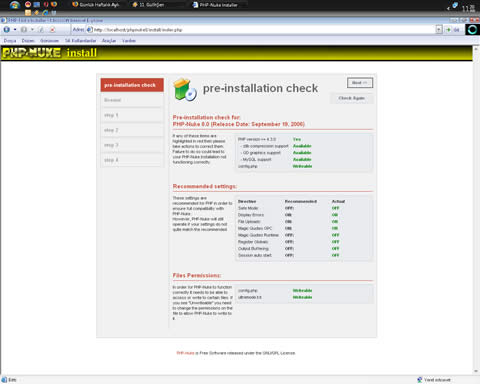Image resolution: width=480 pixels, height=384 pixels.
Task: Click the Next button in the installer
Action: tap(360, 83)
